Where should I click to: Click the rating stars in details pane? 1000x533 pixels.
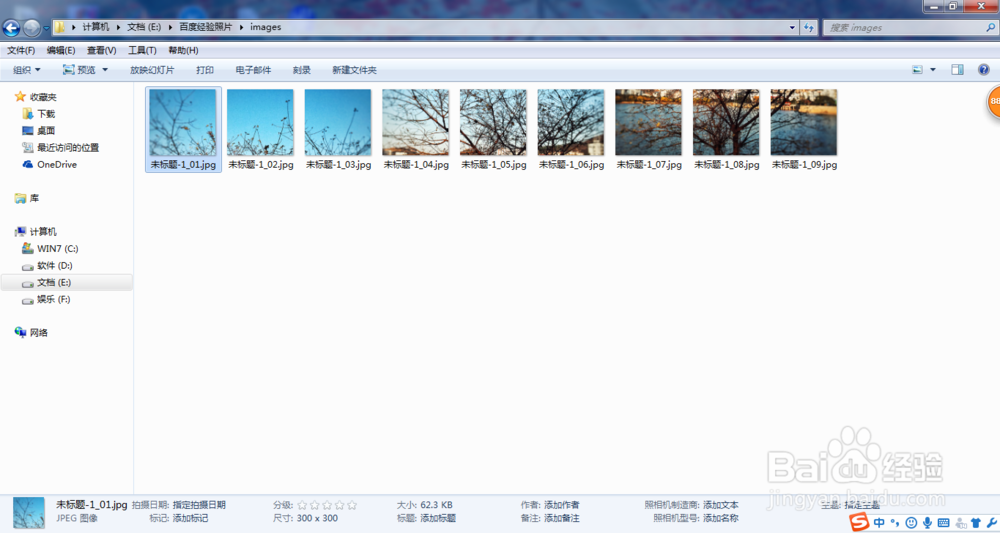[x=327, y=505]
